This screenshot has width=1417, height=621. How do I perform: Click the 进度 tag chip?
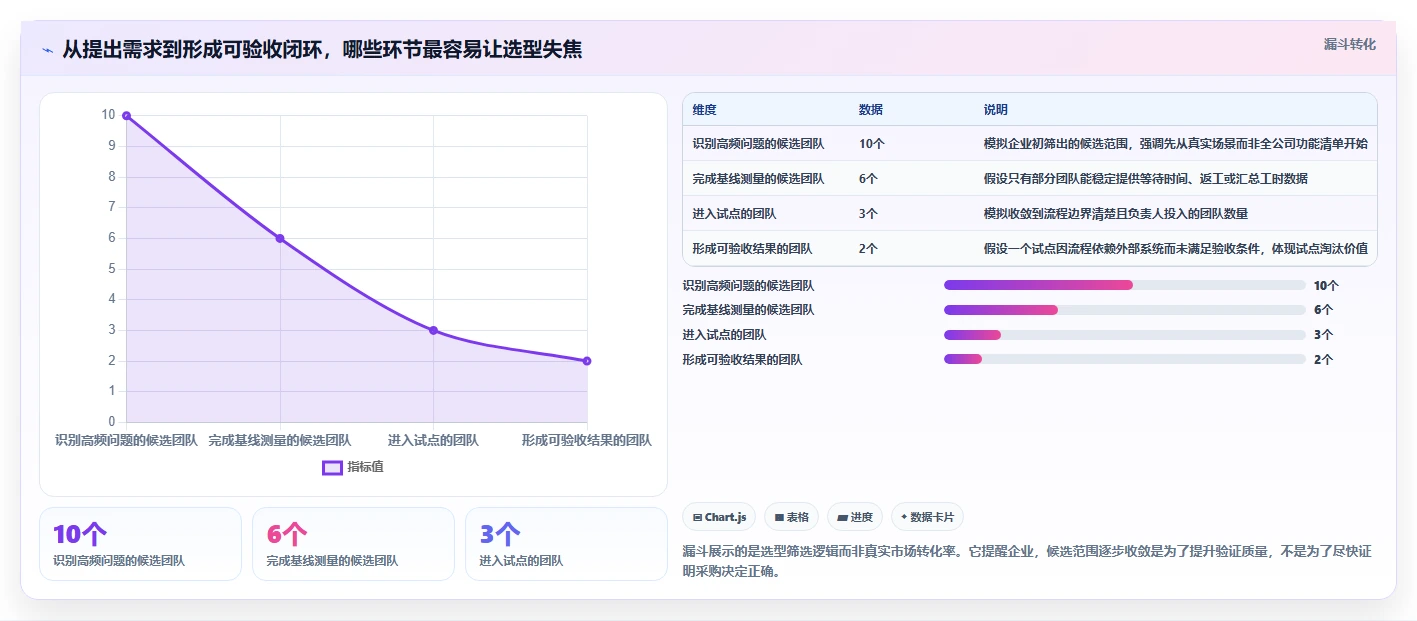coord(855,517)
